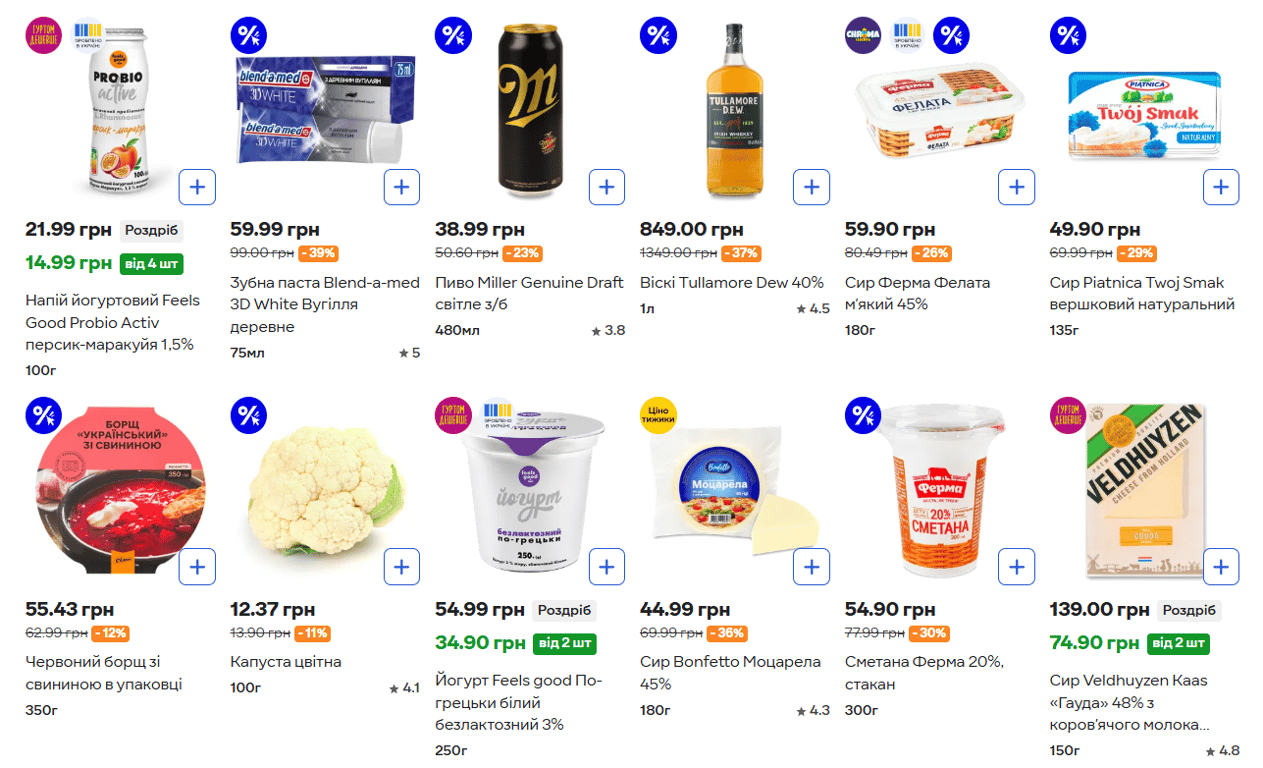Add Ферма sour cream 20% to cart

[x=1016, y=567]
